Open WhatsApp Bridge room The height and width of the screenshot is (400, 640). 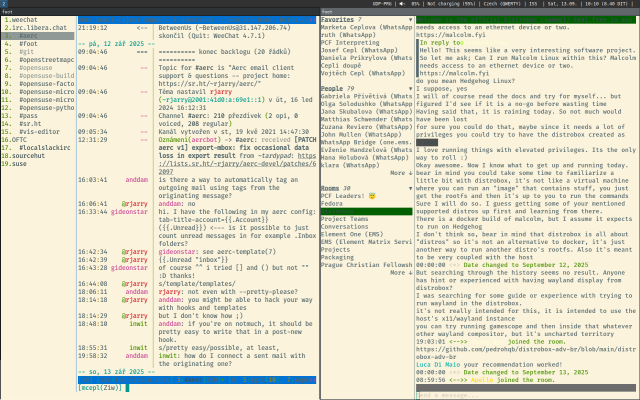367,142
